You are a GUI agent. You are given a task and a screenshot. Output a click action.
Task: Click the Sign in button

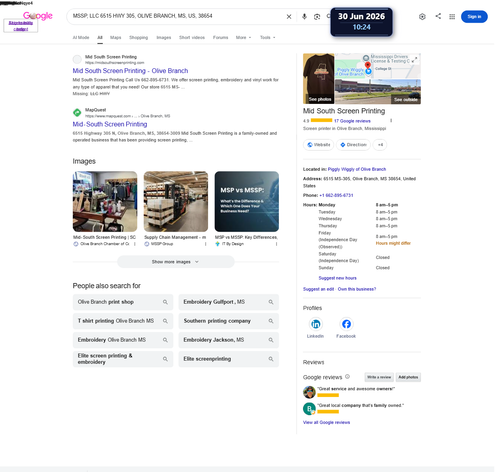pos(474,17)
